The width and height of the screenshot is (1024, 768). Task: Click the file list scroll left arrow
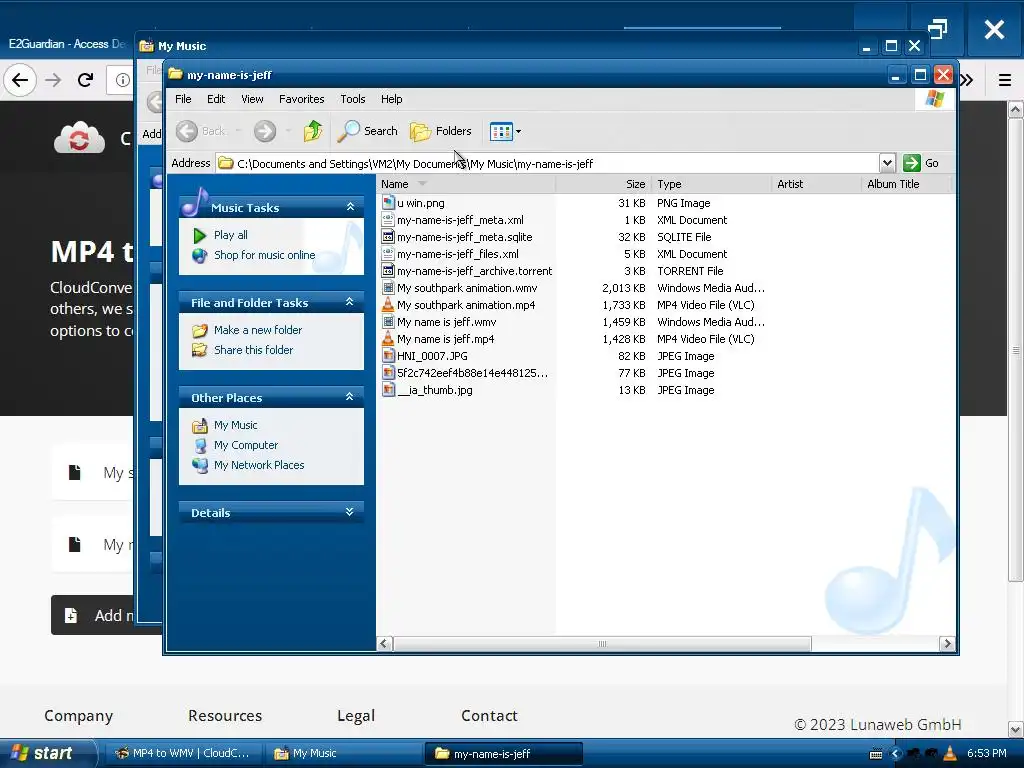(385, 644)
